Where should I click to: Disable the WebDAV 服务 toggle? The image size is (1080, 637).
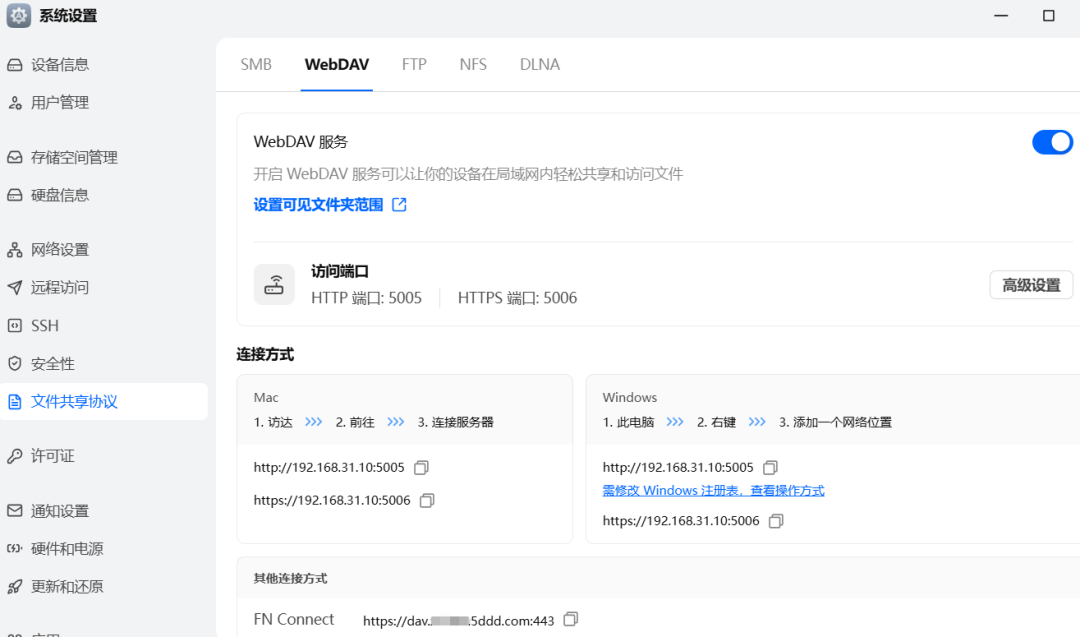[1052, 142]
